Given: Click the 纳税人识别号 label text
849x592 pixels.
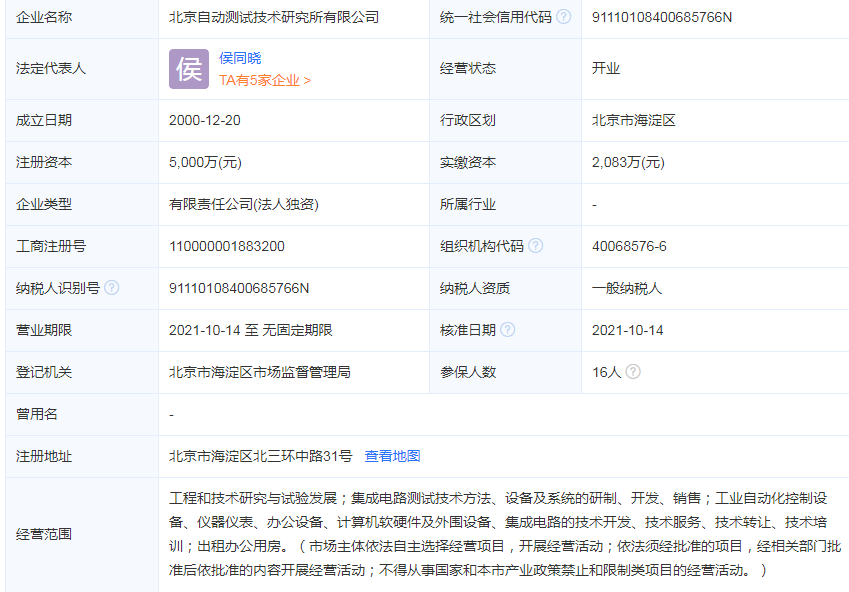Looking at the screenshot, I should [58, 288].
